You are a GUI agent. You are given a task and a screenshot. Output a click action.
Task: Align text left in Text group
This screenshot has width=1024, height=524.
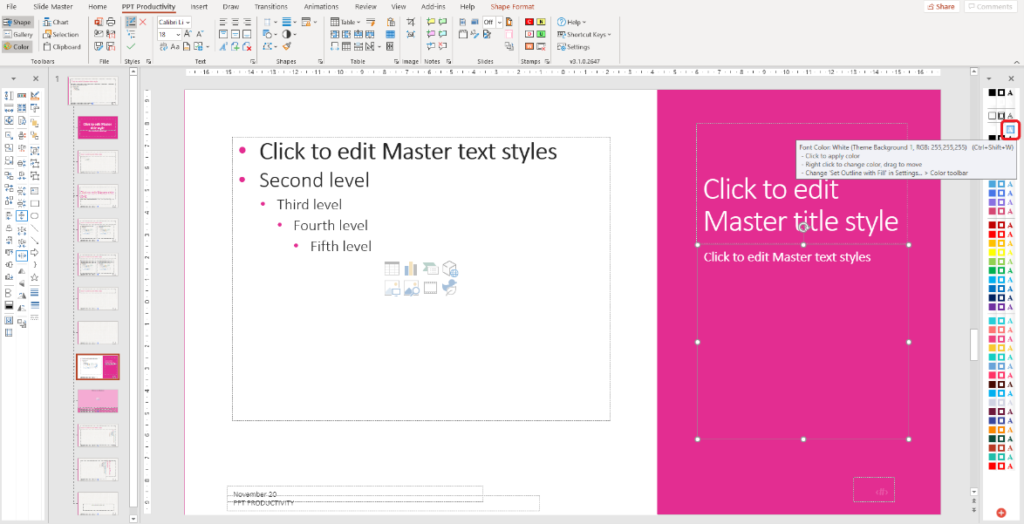click(x=223, y=22)
